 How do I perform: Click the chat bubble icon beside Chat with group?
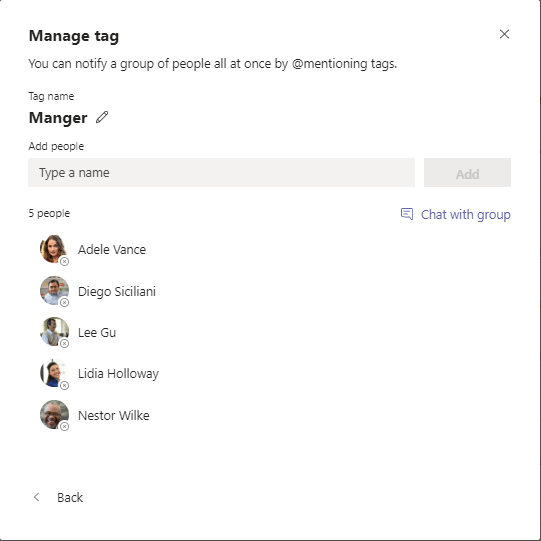coord(407,214)
